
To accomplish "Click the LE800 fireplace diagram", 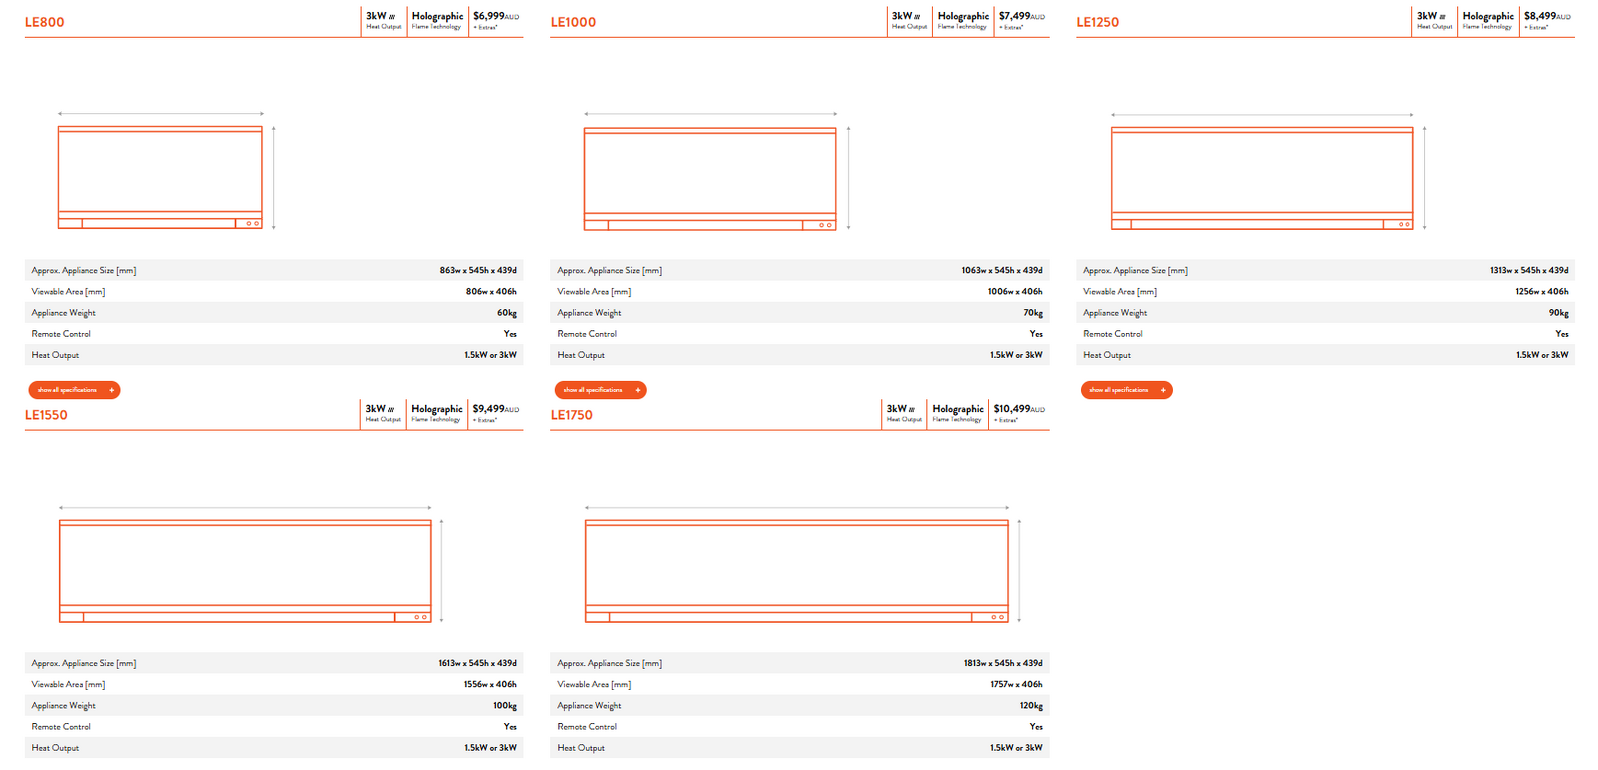I will tap(160, 177).
